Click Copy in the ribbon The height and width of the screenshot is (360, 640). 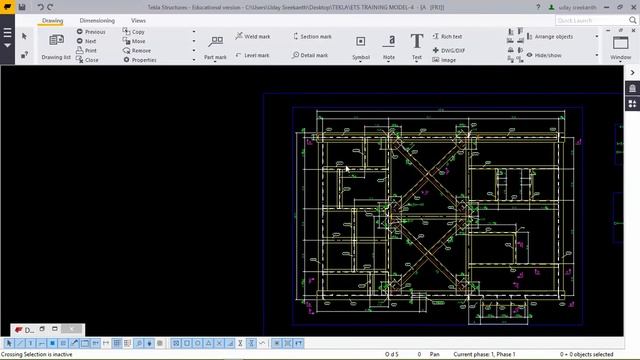coord(134,31)
